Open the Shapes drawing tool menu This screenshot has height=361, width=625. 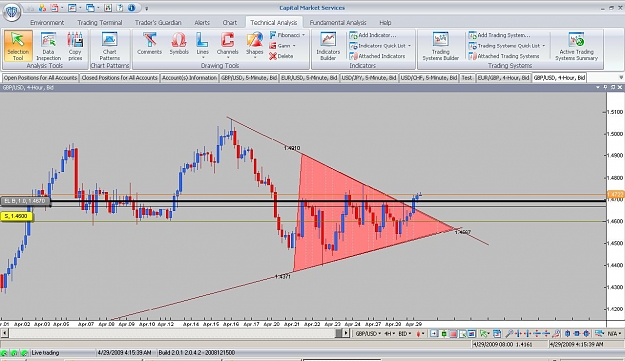point(254,45)
